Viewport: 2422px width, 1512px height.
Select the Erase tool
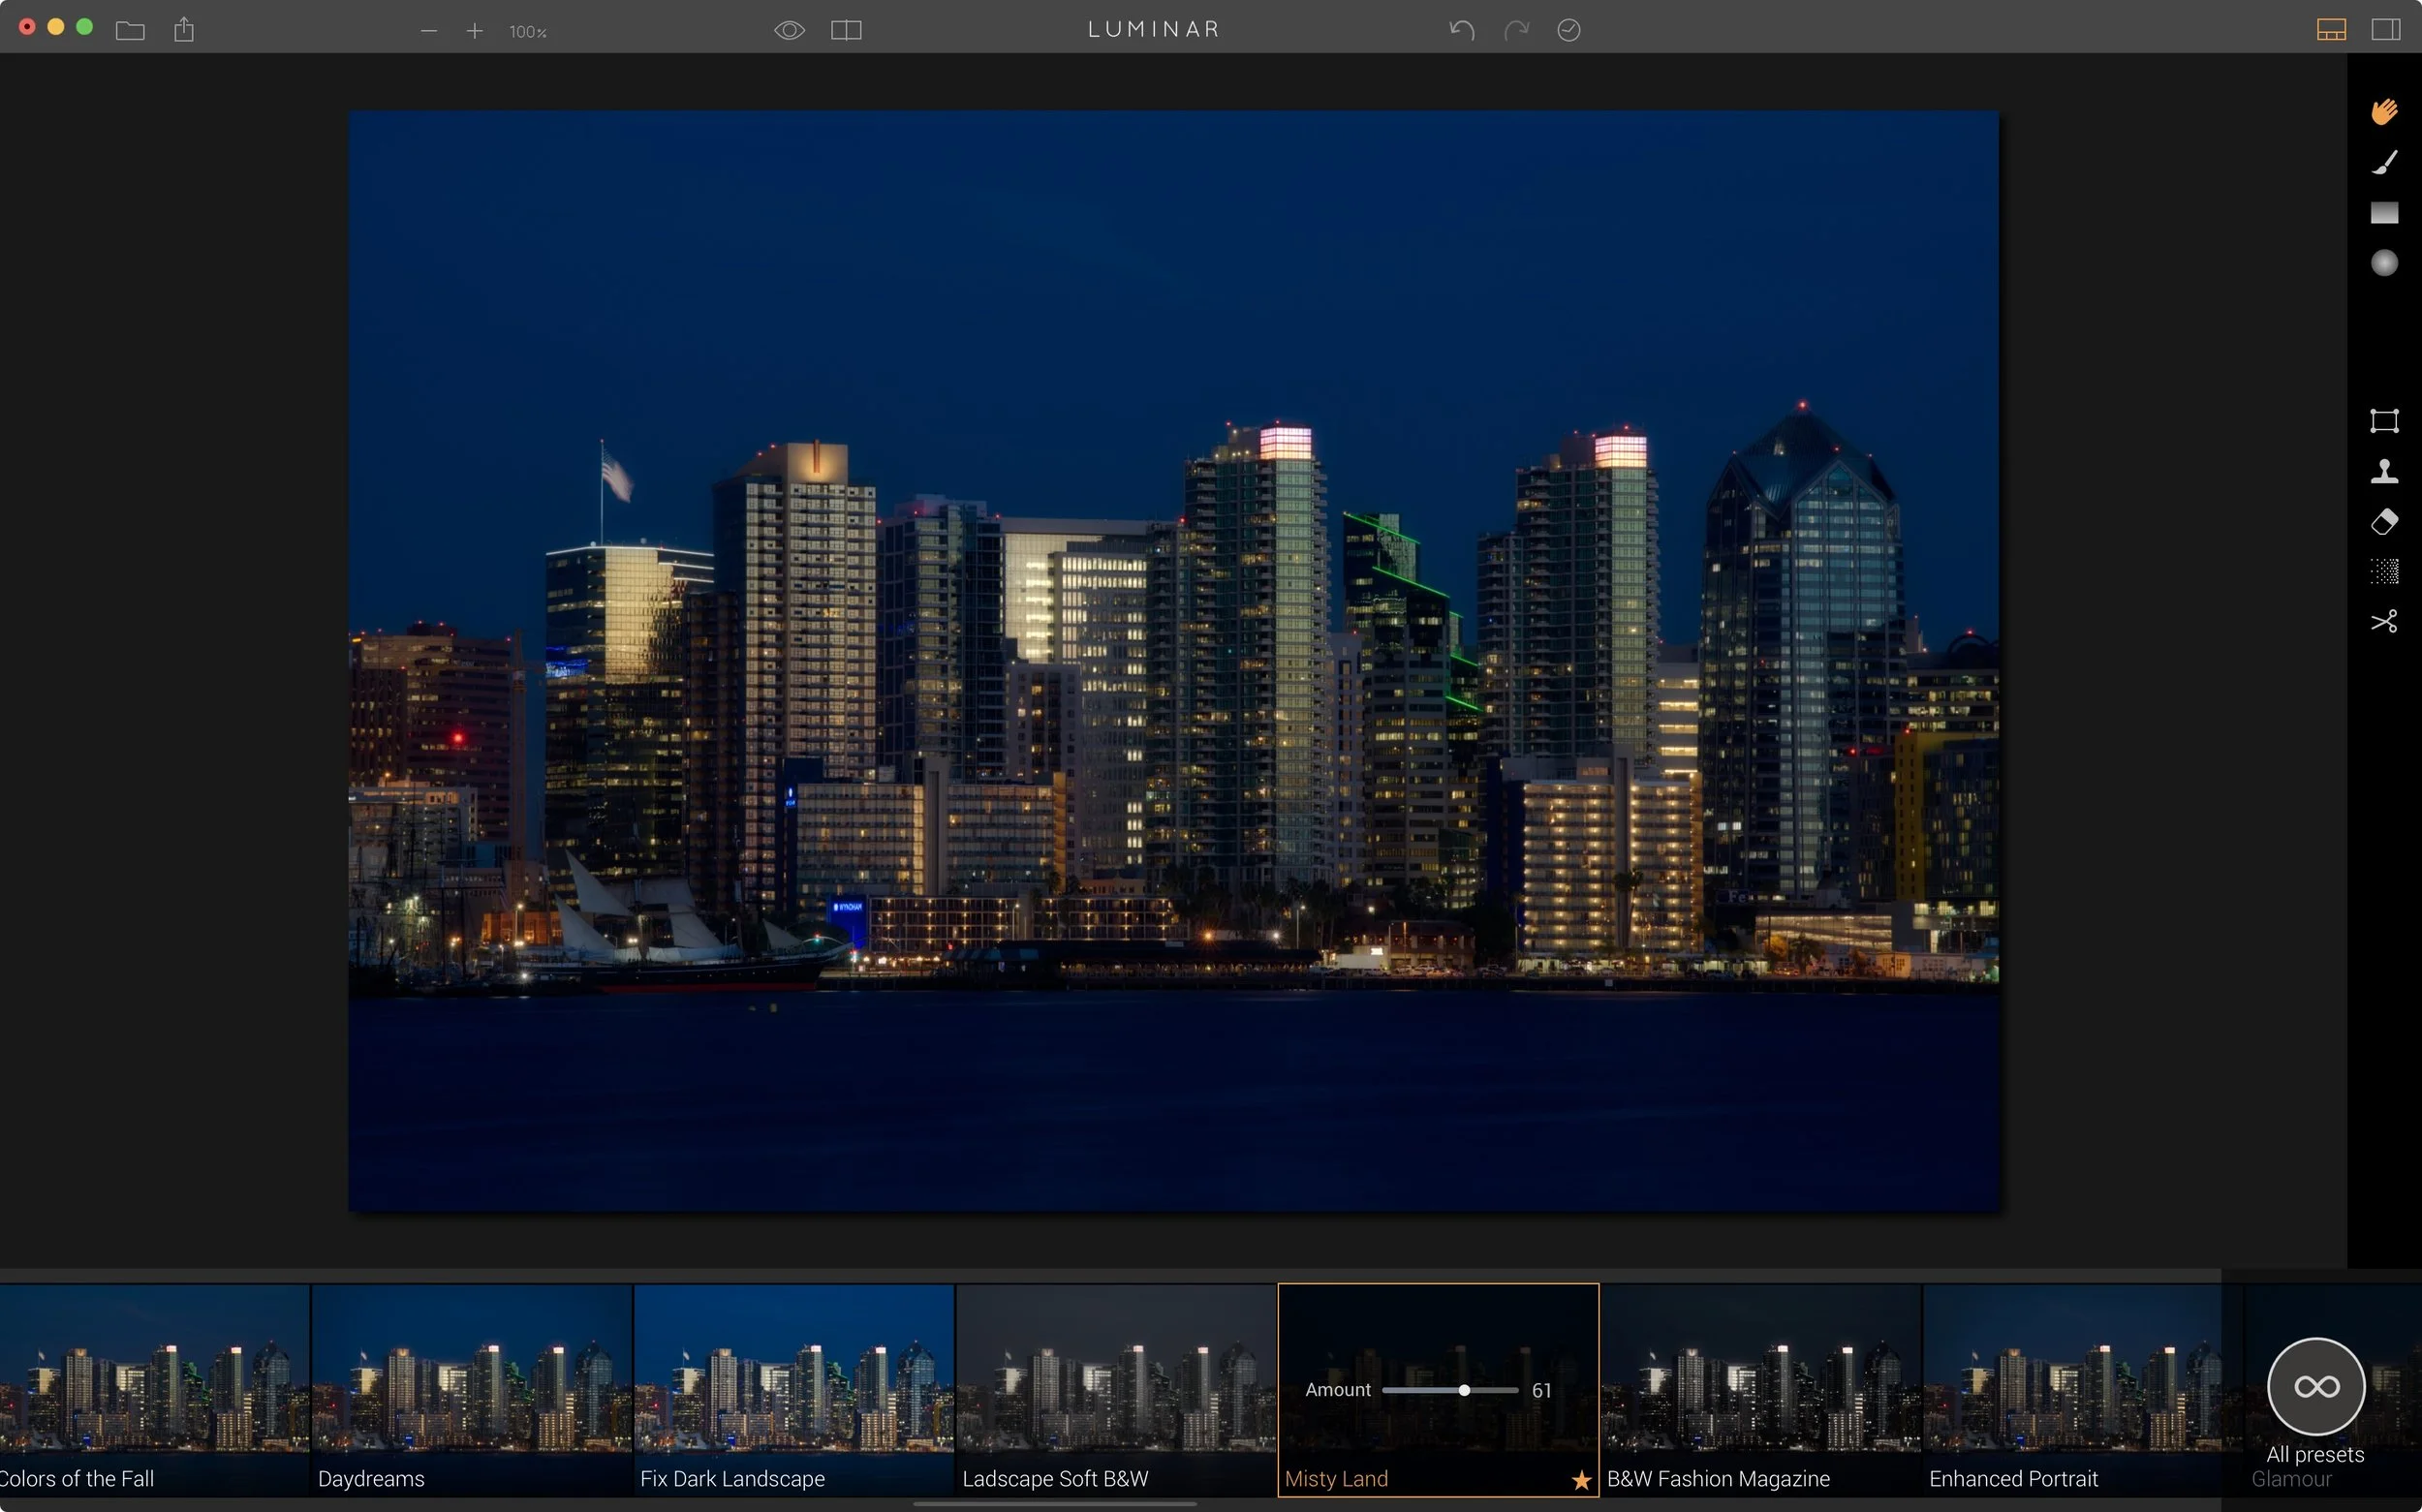tap(2384, 521)
